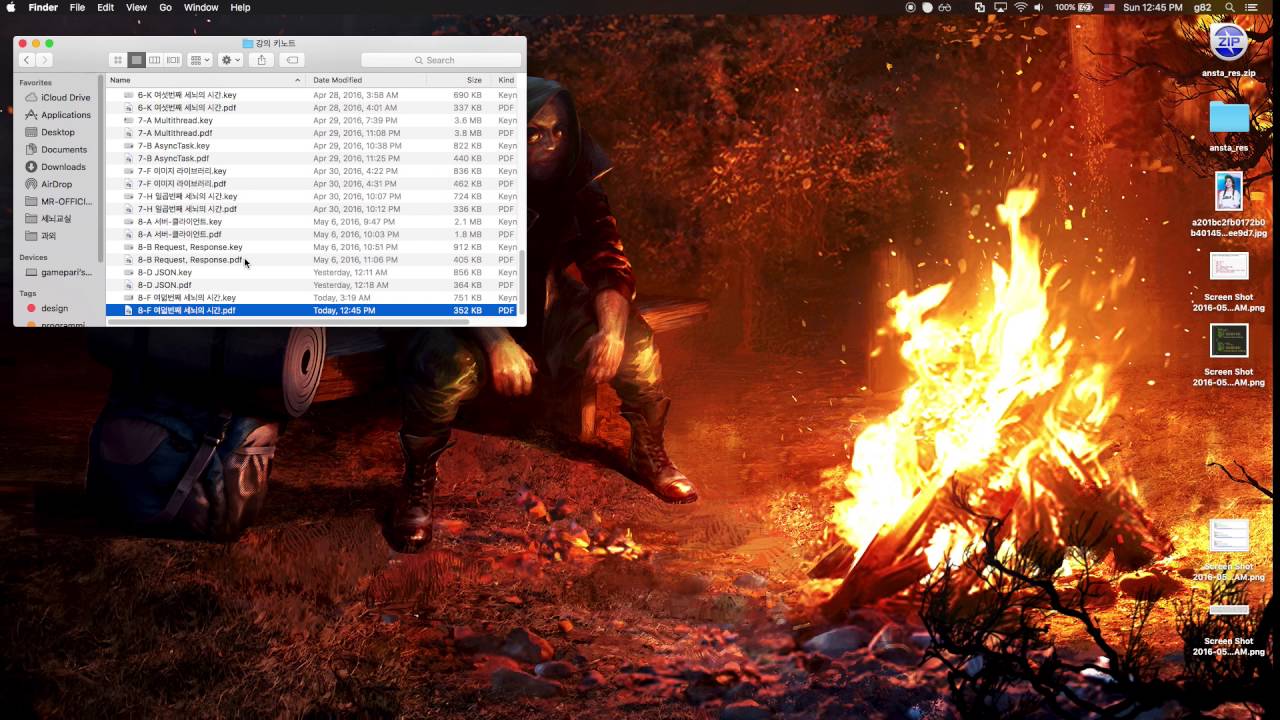Go back with the Finder back arrow
Screen dimensions: 1280x720
pyautogui.click(x=27, y=60)
